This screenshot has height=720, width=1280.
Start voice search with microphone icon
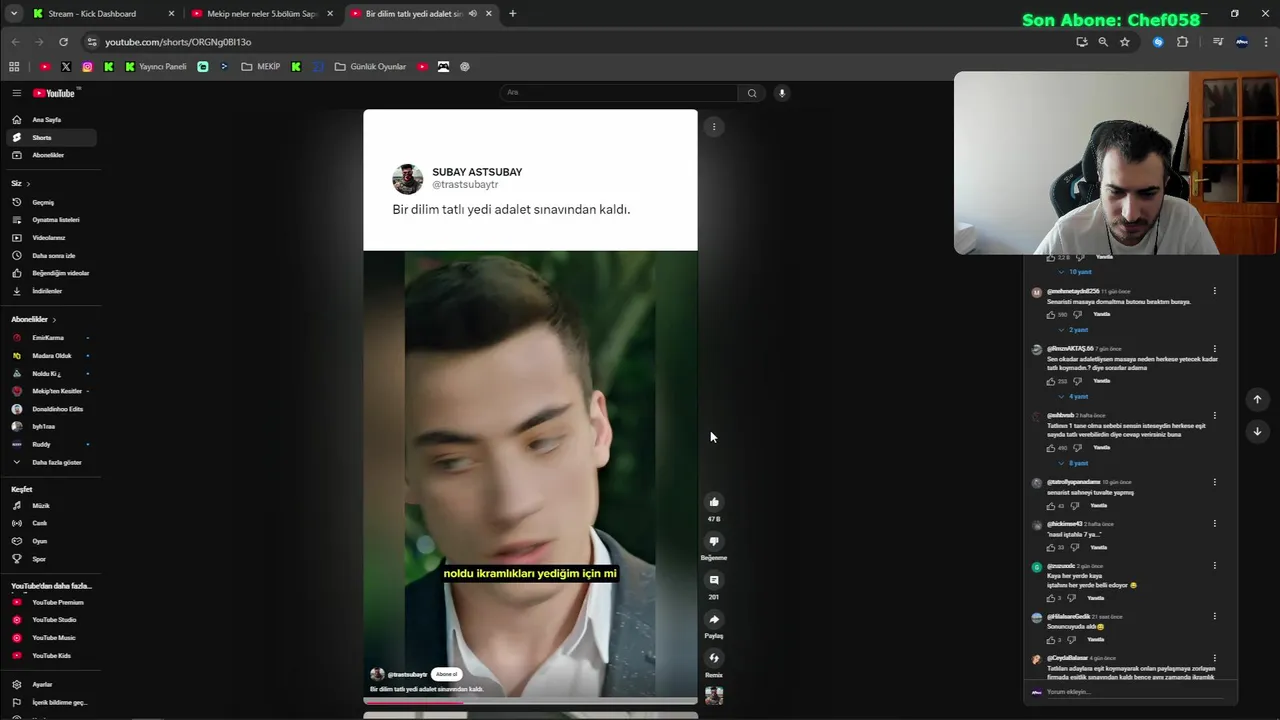pyautogui.click(x=782, y=93)
